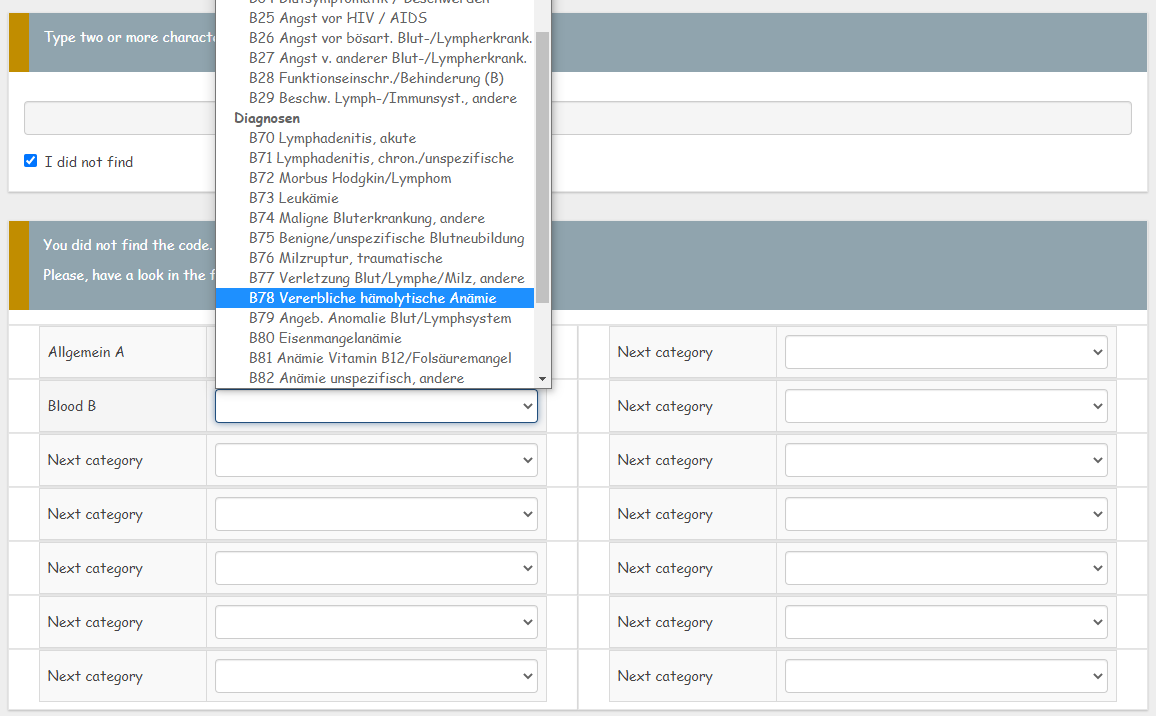
Task: Click the dropdown list's scroll-down arrow
Action: pyautogui.click(x=542, y=380)
